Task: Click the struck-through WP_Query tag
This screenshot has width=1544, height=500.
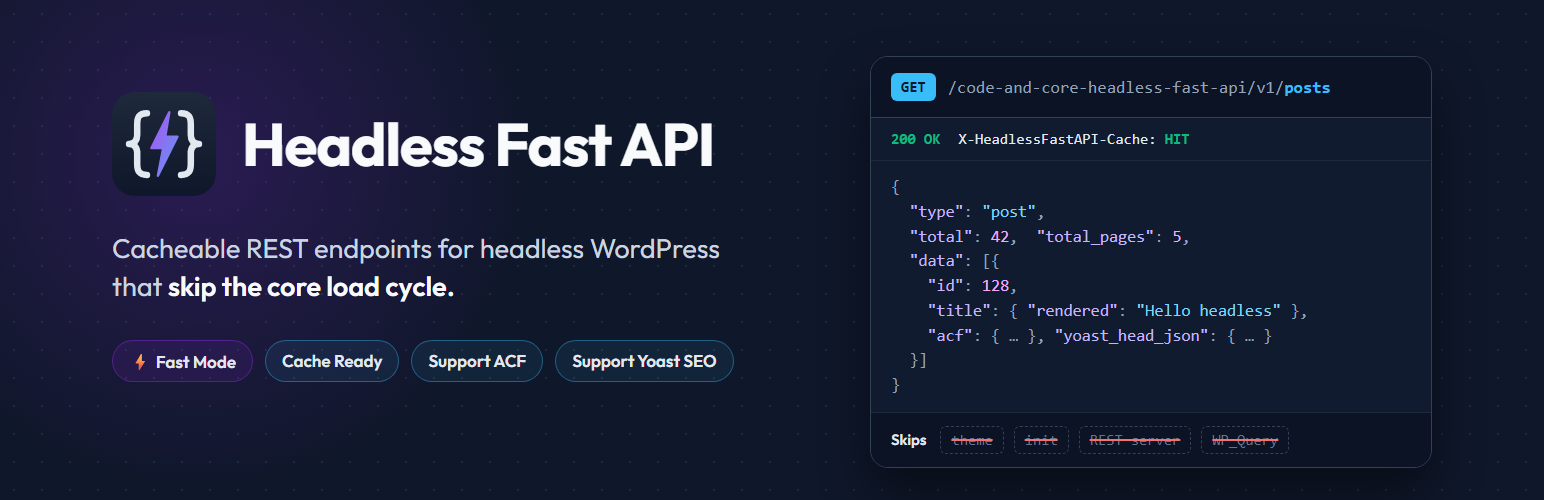Action: [1245, 440]
